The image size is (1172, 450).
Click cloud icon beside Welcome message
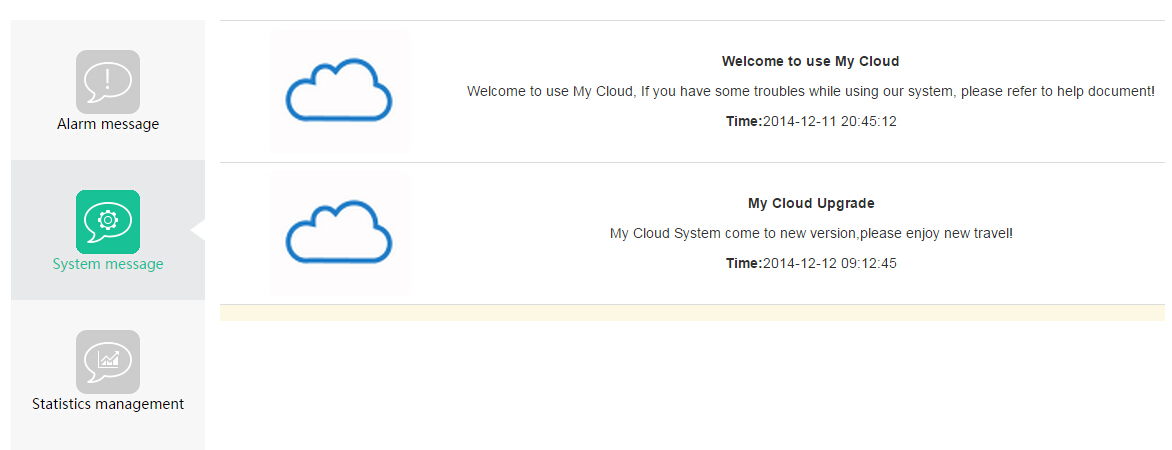pos(339,92)
